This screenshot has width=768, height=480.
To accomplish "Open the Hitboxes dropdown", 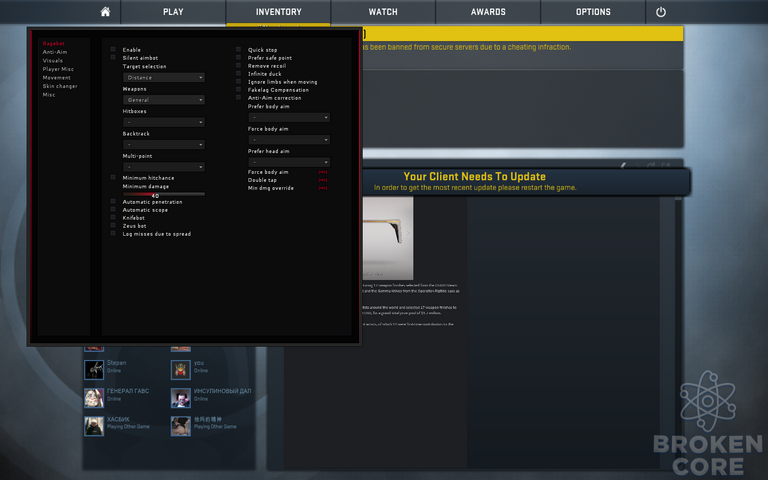I will tap(164, 122).
